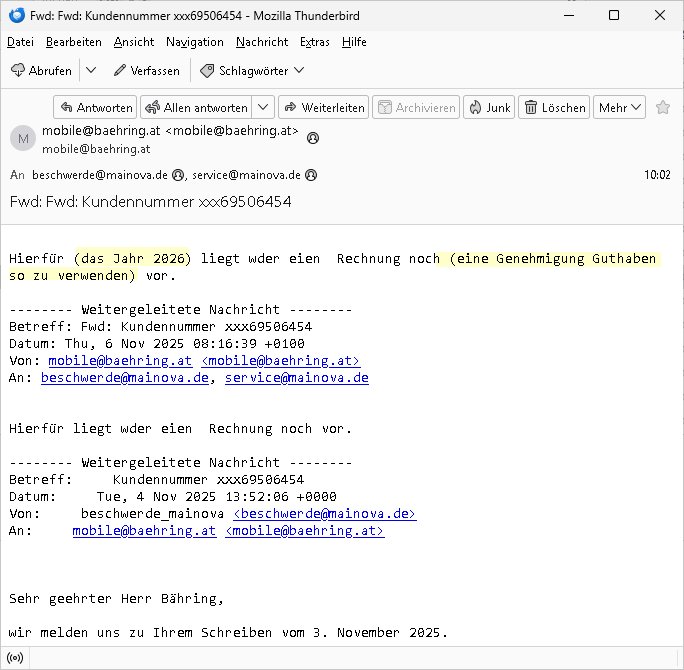Star this message

click(663, 108)
